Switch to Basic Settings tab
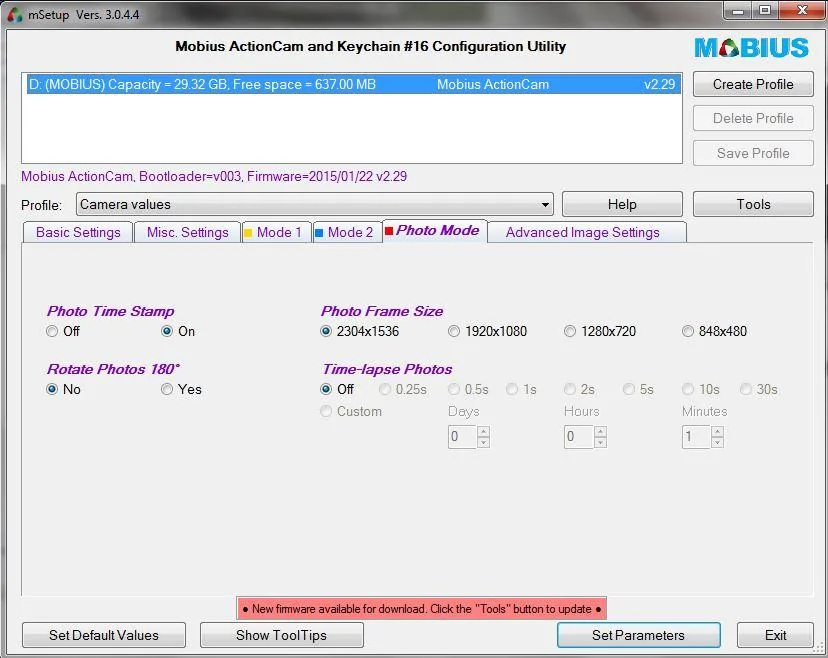 coord(78,232)
